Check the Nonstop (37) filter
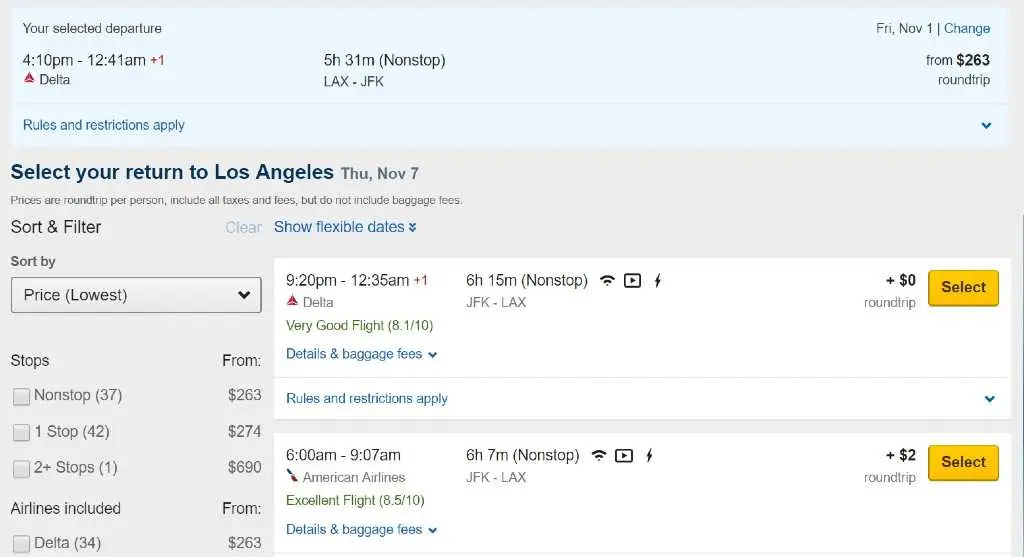Viewport: 1024px width, 557px height. (x=22, y=396)
